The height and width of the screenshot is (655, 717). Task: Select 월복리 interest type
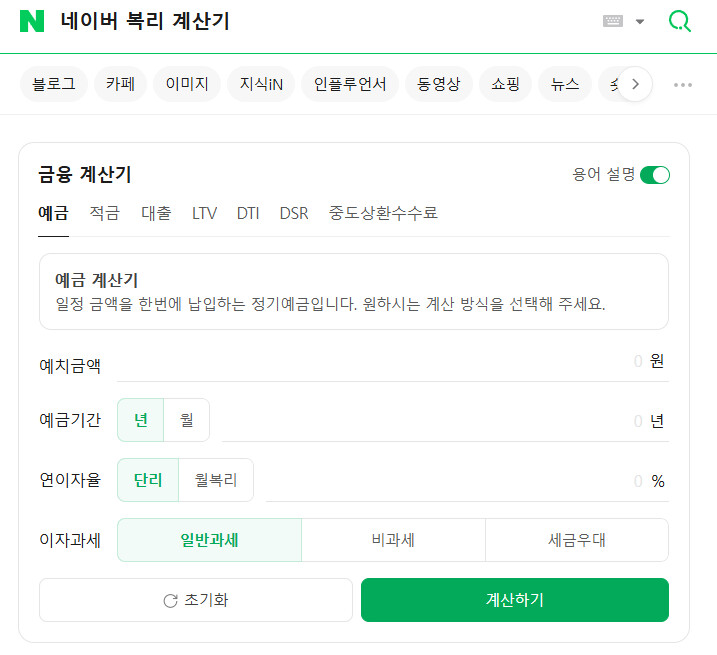pyautogui.click(x=215, y=480)
